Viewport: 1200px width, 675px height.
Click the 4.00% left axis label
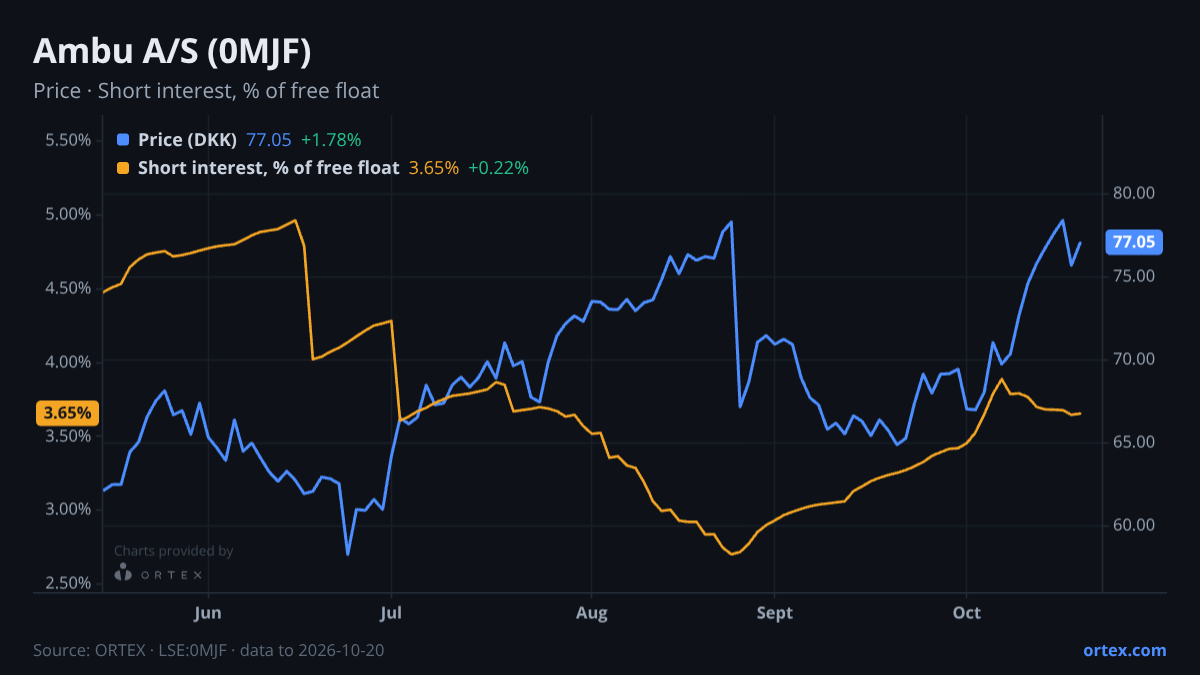pos(68,361)
